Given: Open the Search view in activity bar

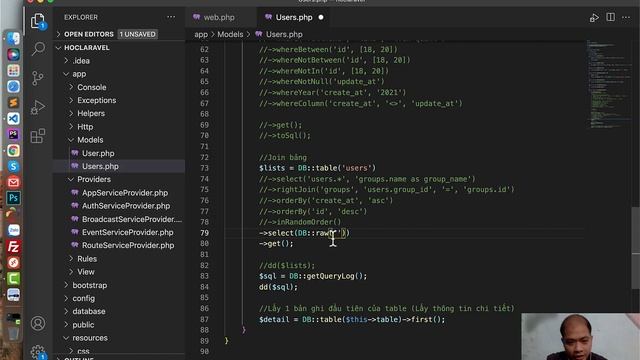Looking at the screenshot, I should coord(38,49).
